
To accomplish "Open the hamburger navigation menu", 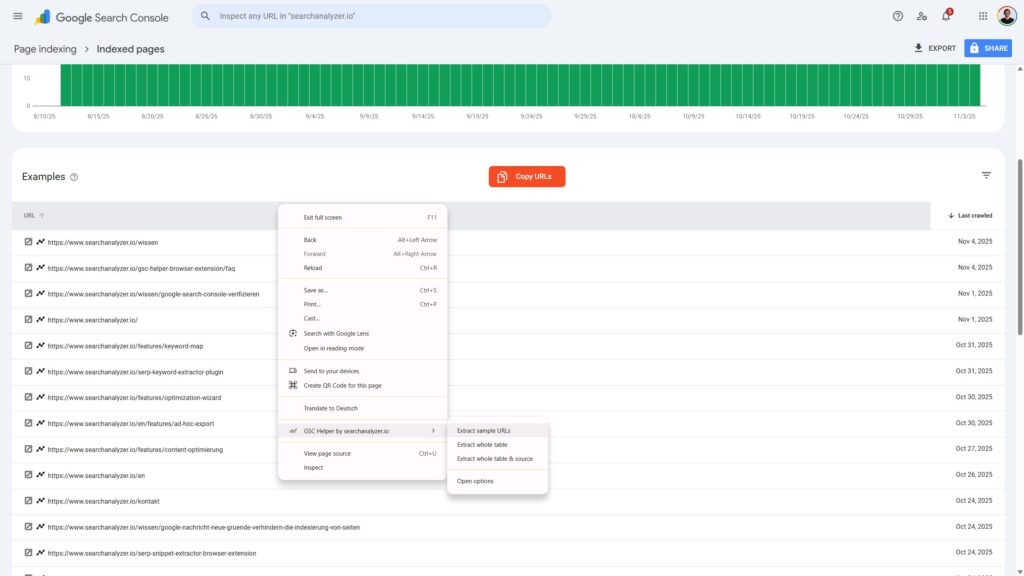I will click(x=17, y=16).
